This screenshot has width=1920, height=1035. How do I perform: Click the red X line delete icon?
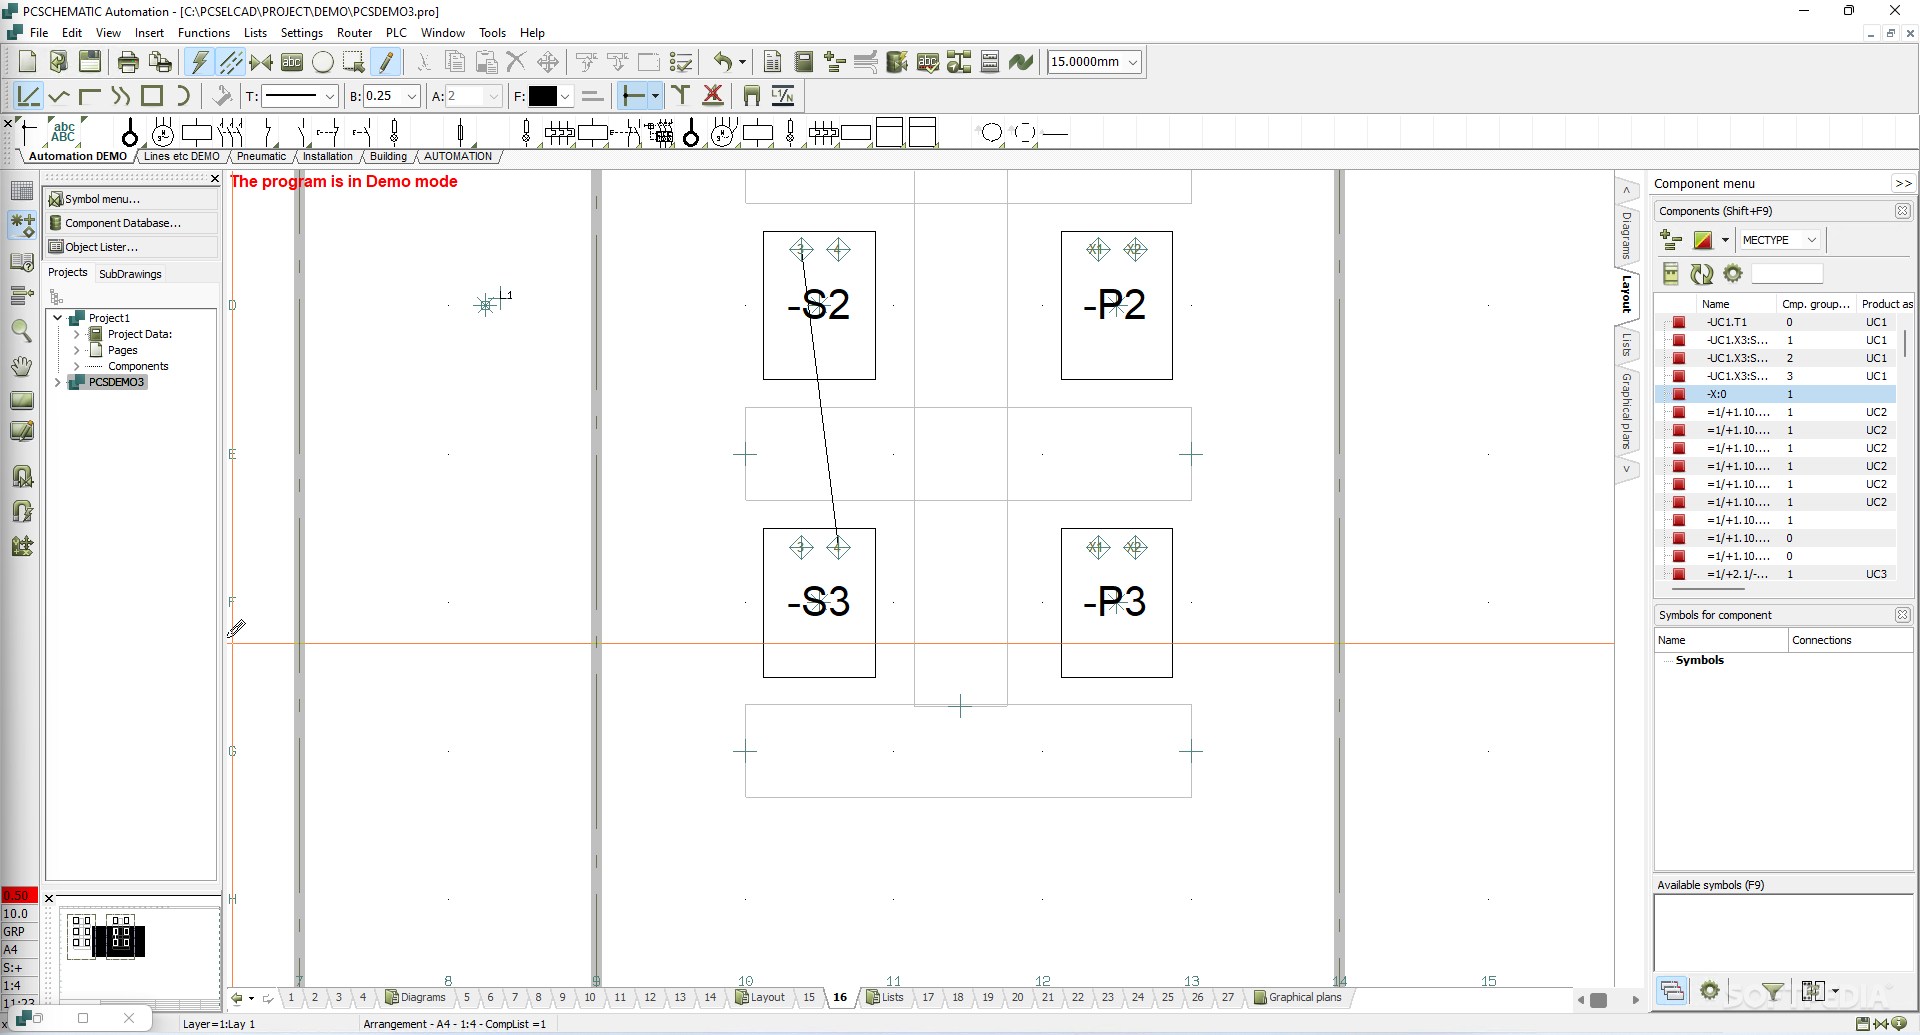coord(713,96)
